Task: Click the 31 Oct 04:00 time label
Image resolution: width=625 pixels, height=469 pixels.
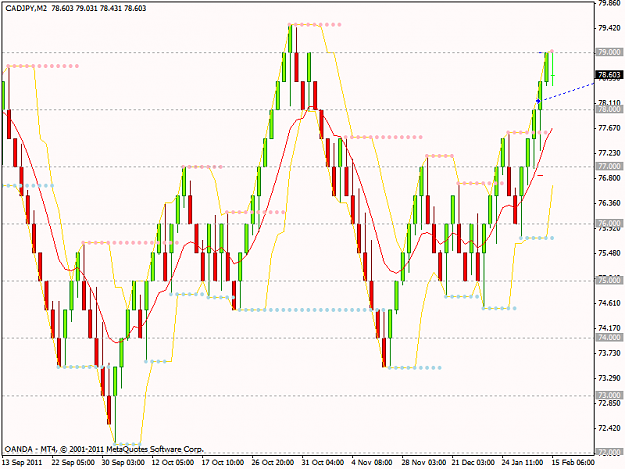Action: [323, 462]
